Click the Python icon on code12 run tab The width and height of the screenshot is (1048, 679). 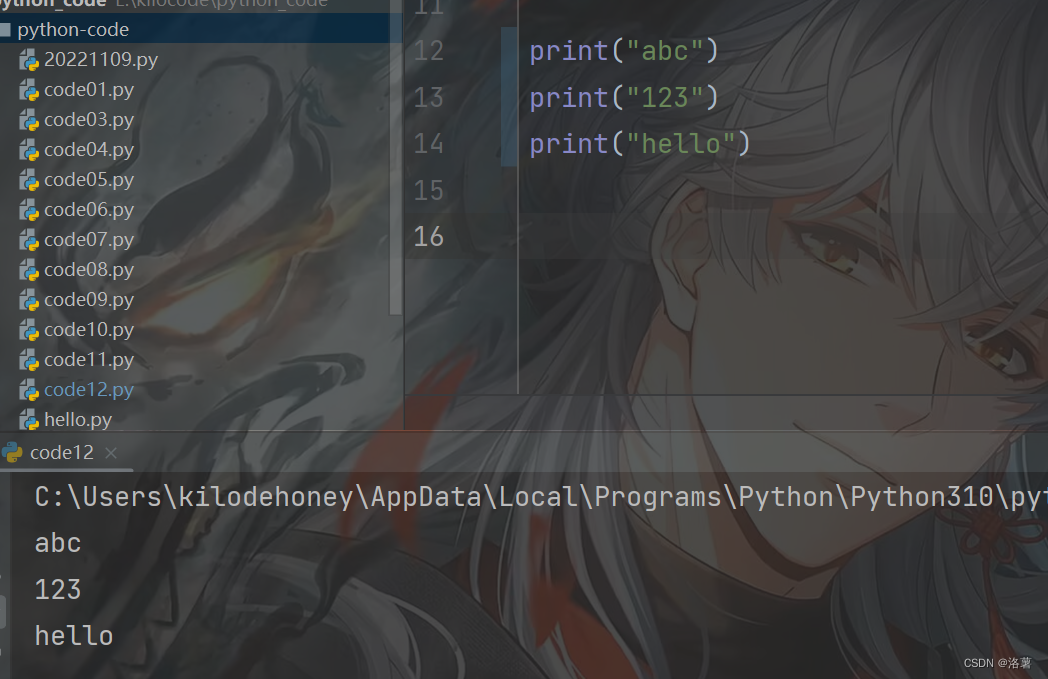[12, 452]
